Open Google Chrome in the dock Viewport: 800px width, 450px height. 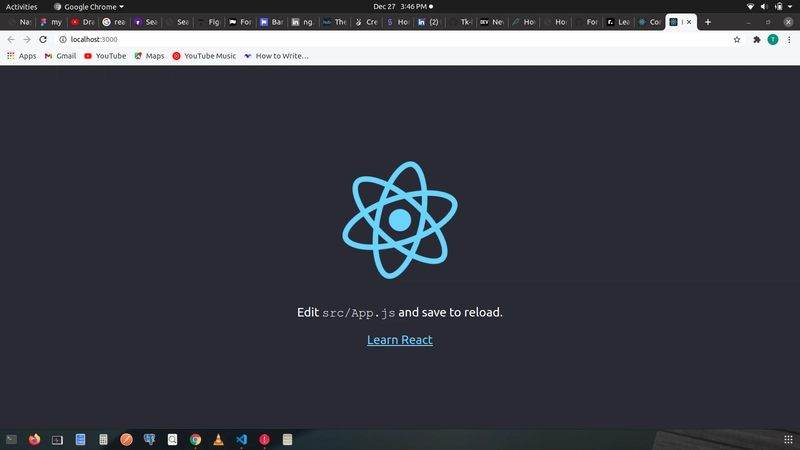tap(195, 439)
